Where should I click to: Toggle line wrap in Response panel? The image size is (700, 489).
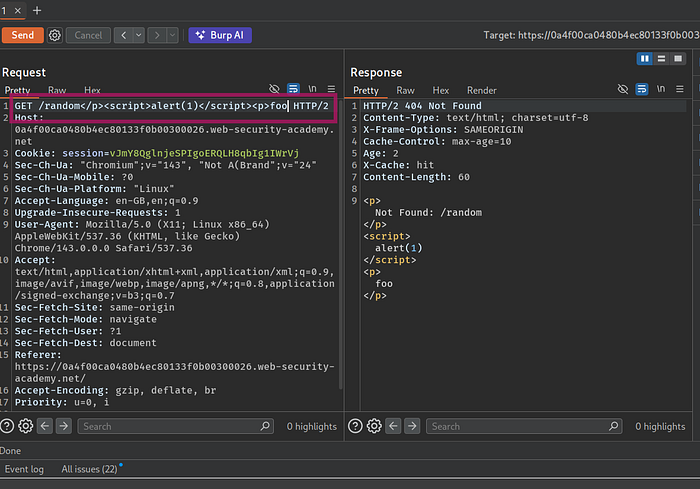coord(642,89)
